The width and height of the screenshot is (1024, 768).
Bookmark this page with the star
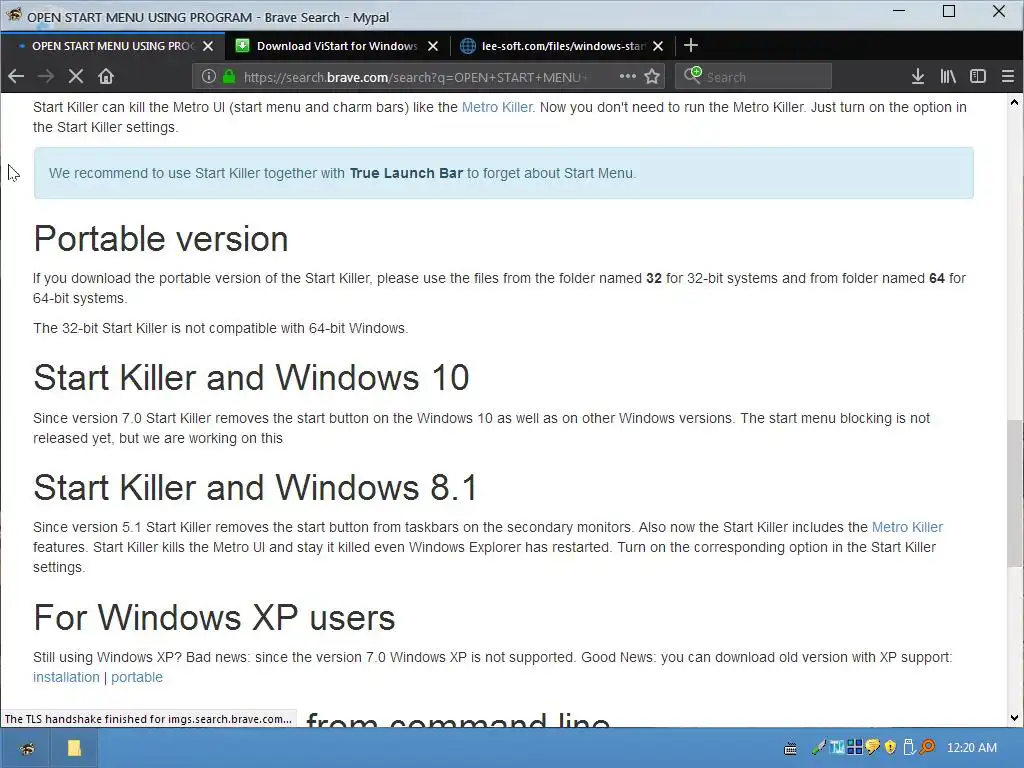652,76
